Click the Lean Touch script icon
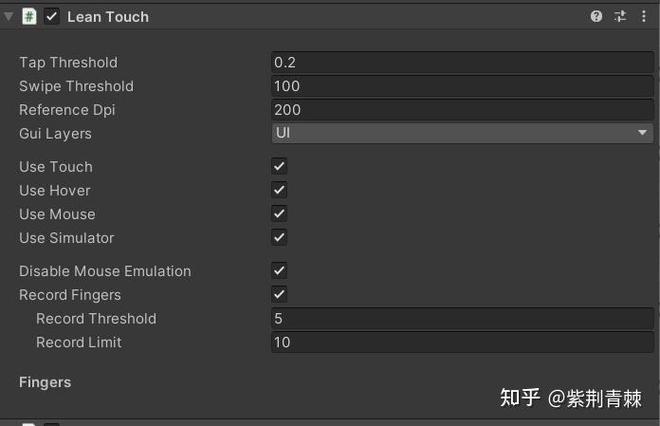 click(x=30, y=16)
